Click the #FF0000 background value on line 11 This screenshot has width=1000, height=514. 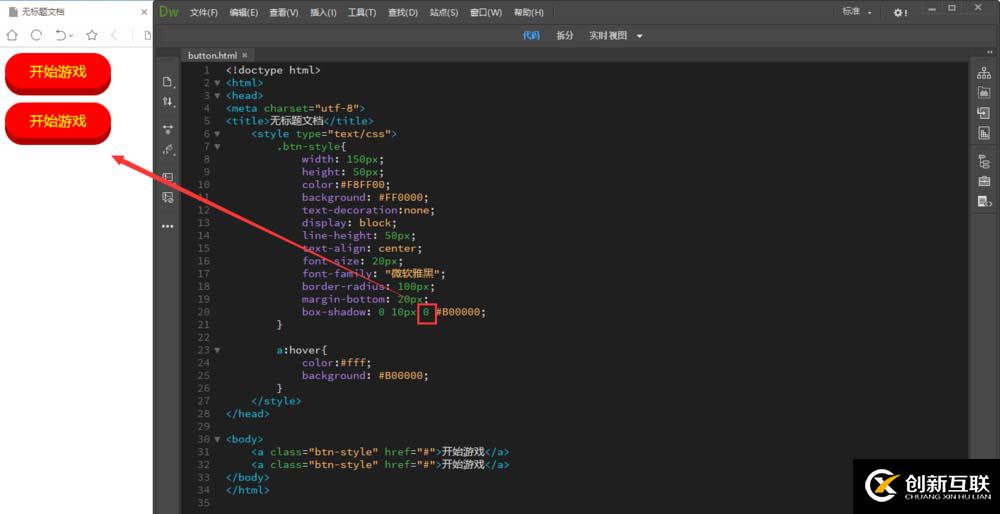402,197
